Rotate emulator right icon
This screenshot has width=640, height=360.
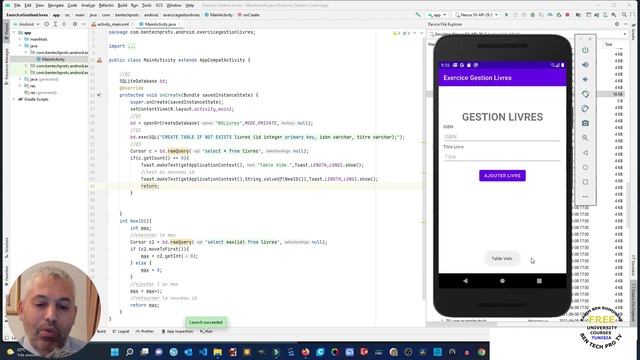585,109
